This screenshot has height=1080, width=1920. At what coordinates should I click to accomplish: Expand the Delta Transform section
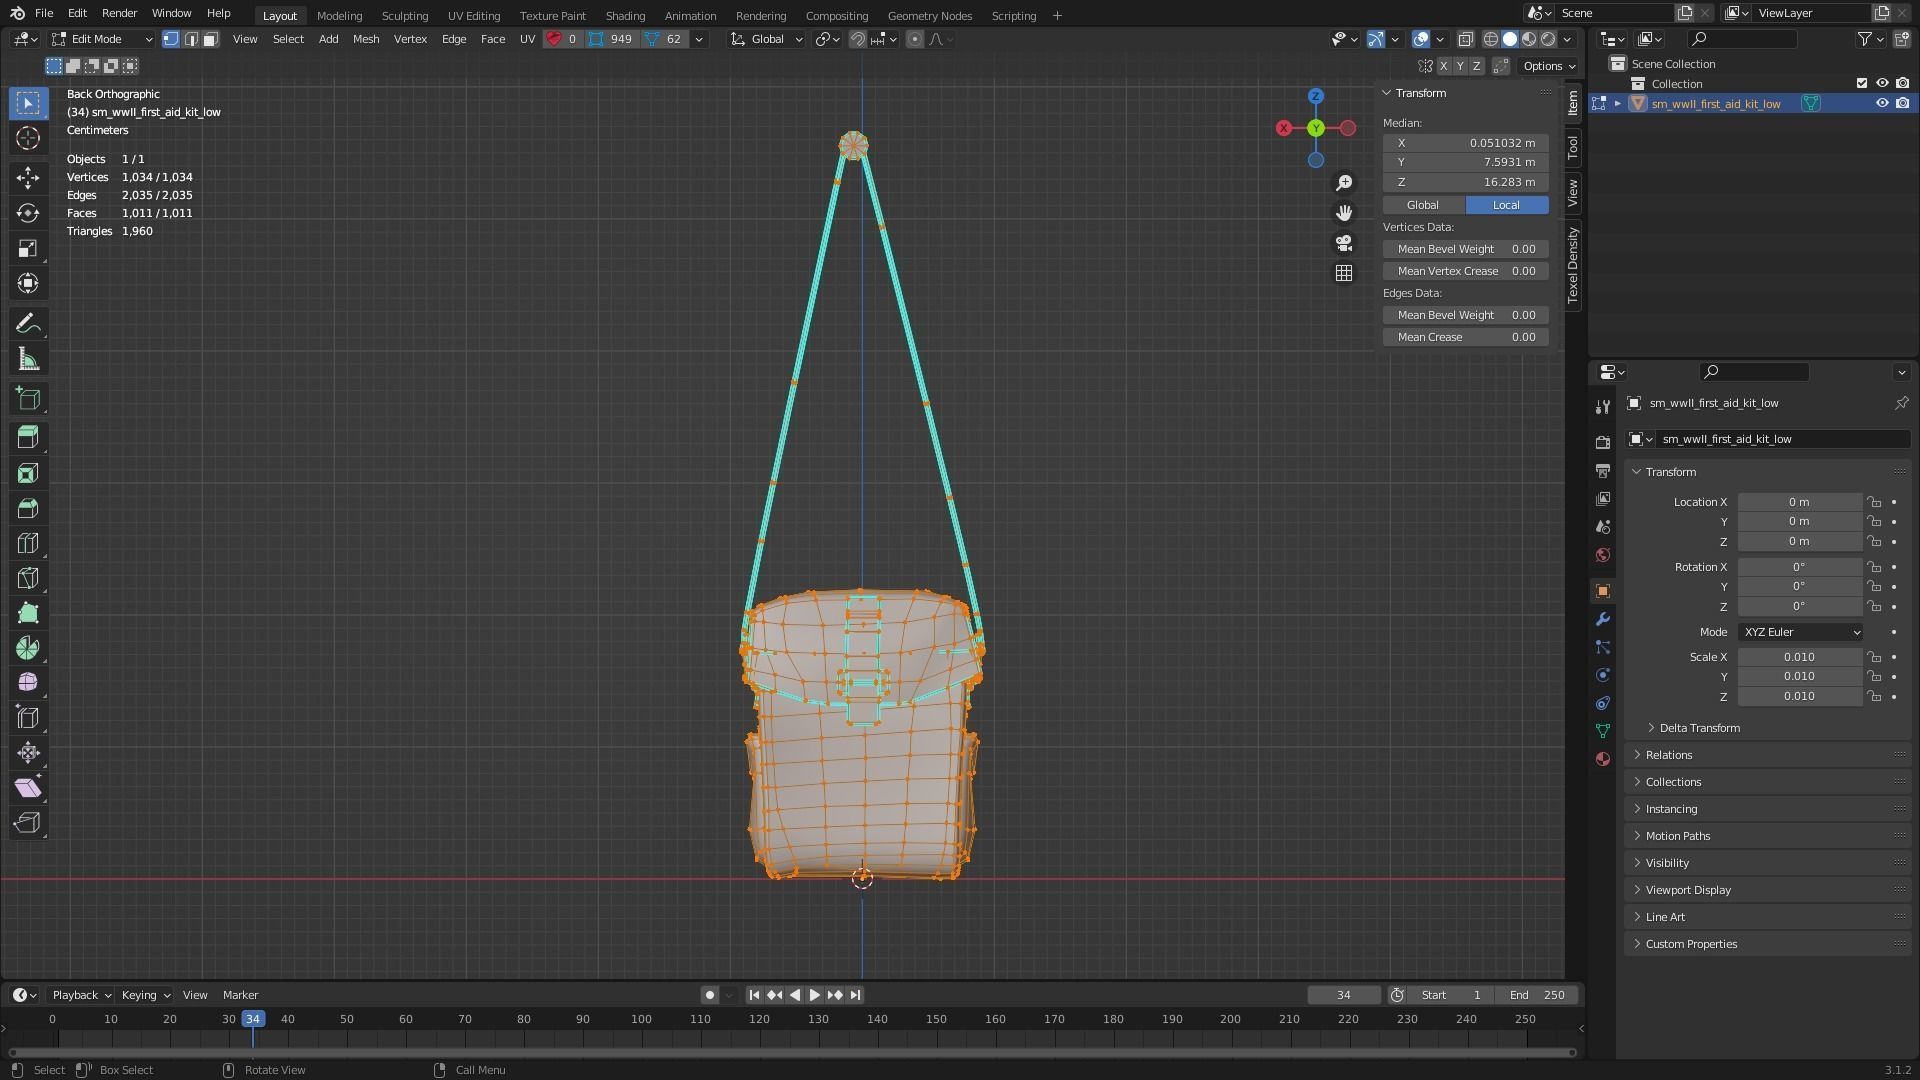[x=1699, y=728]
